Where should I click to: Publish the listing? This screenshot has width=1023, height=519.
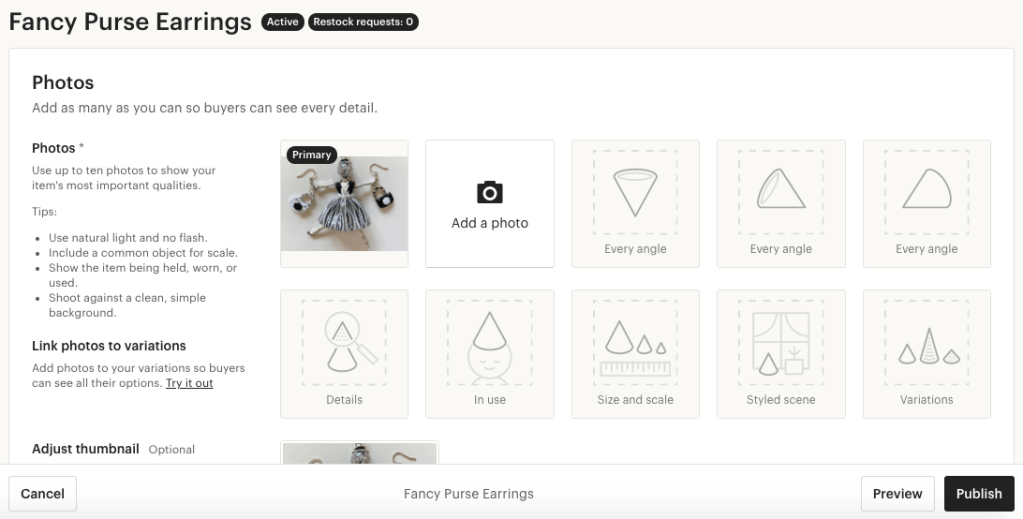coord(978,493)
